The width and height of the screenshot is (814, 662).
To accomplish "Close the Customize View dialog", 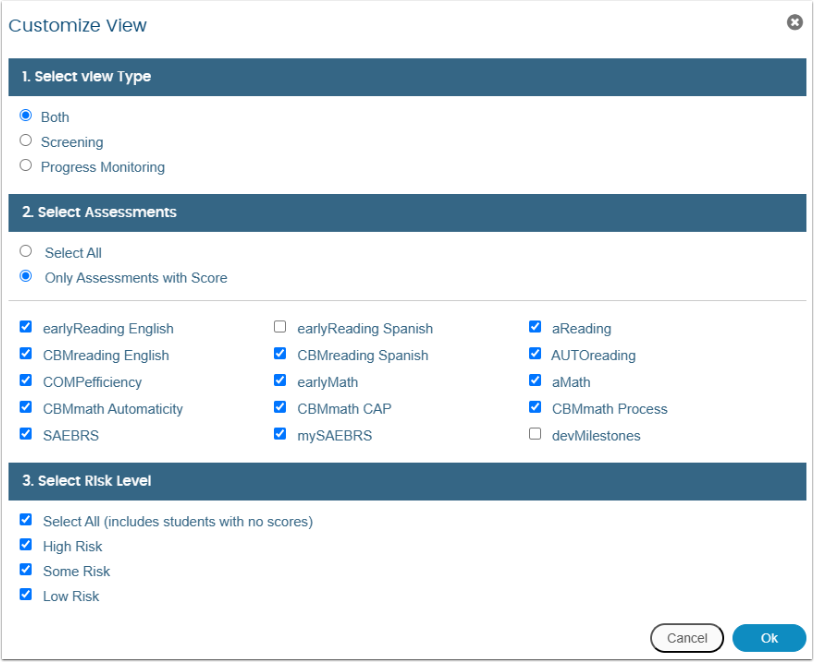I will [794, 22].
